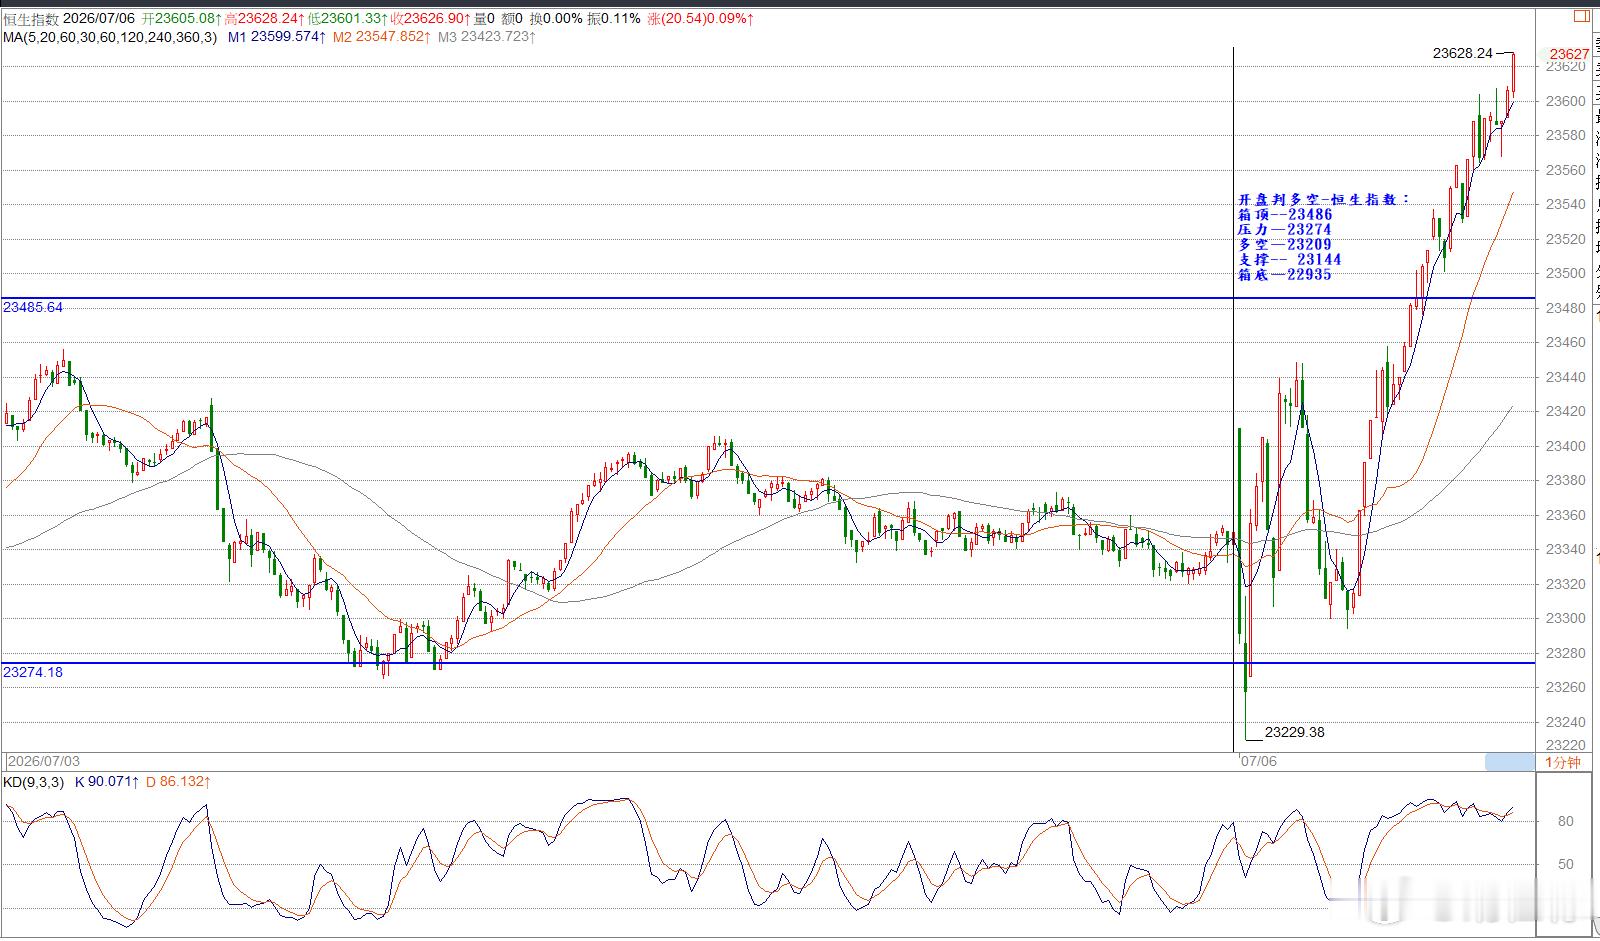This screenshot has width=1600, height=941.
Task: Click the K 90.071 value label
Action: (x=107, y=782)
